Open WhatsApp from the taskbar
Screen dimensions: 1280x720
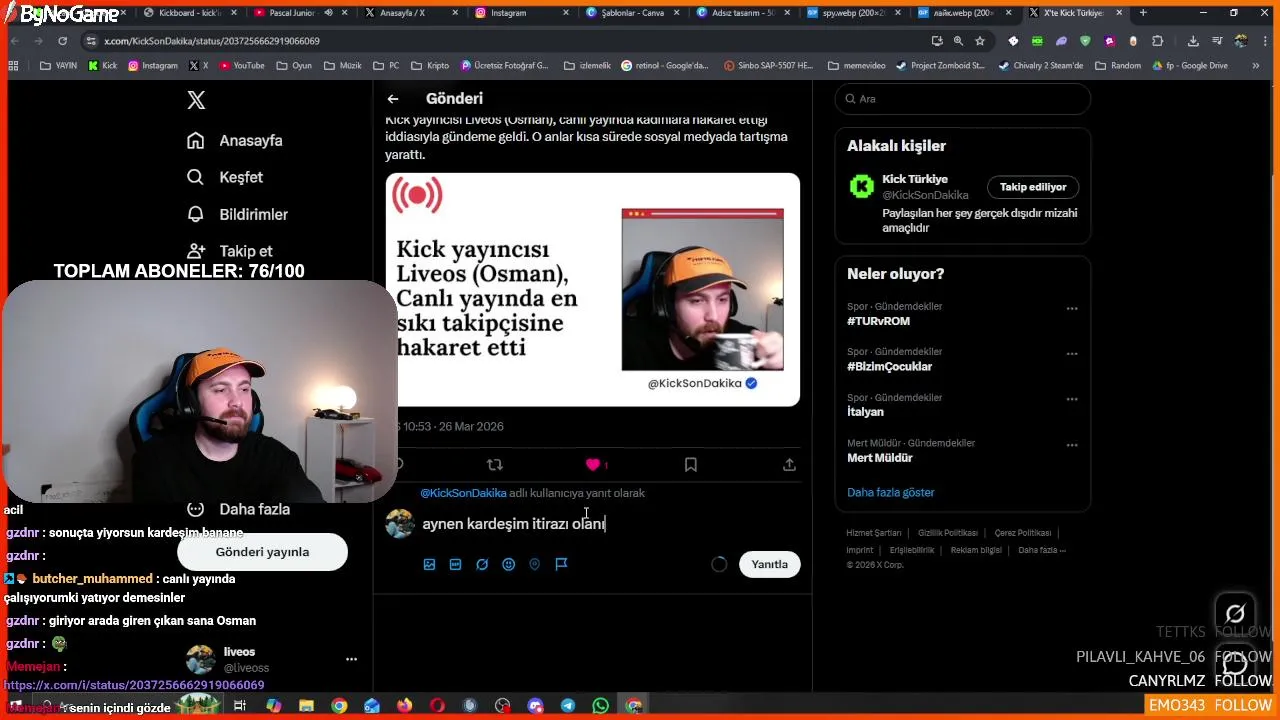(600, 706)
